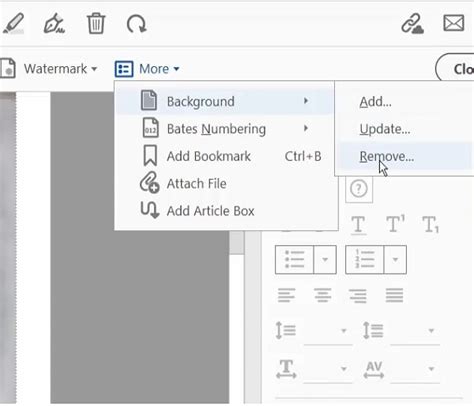Click the paragraph spacing icon
Viewport: 474px width, 406px height.
pyautogui.click(x=372, y=330)
